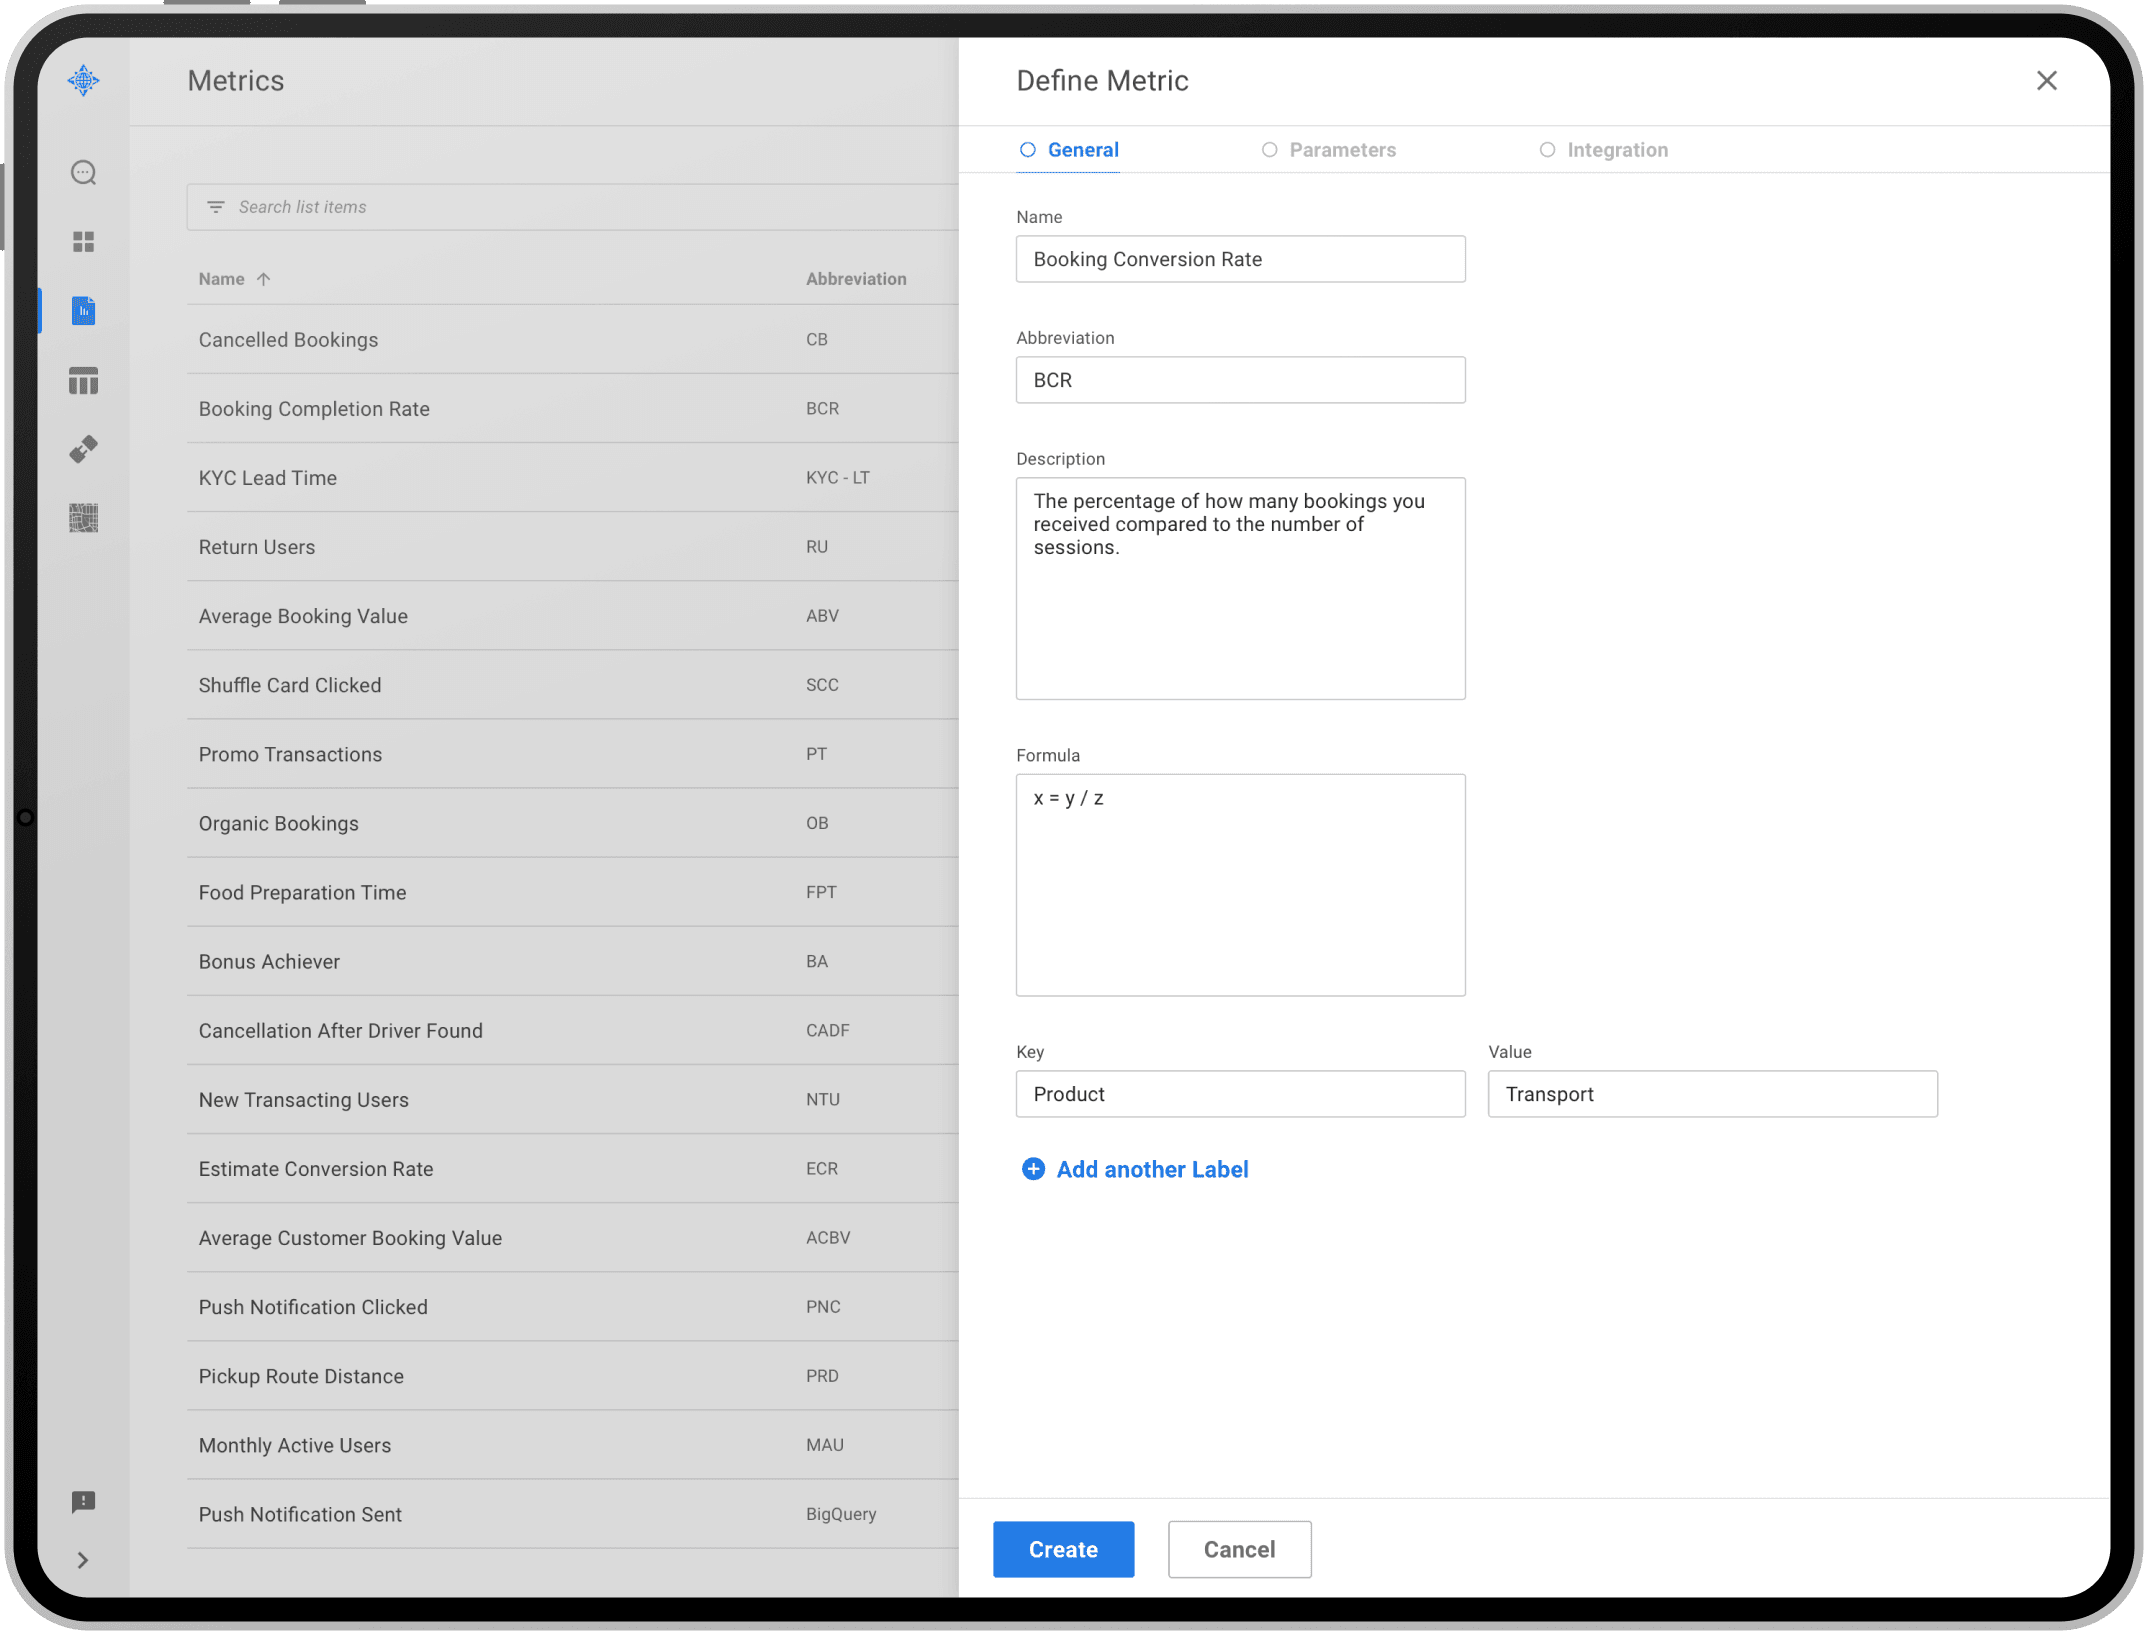Focus the Abbreviation input field

tap(1240, 380)
